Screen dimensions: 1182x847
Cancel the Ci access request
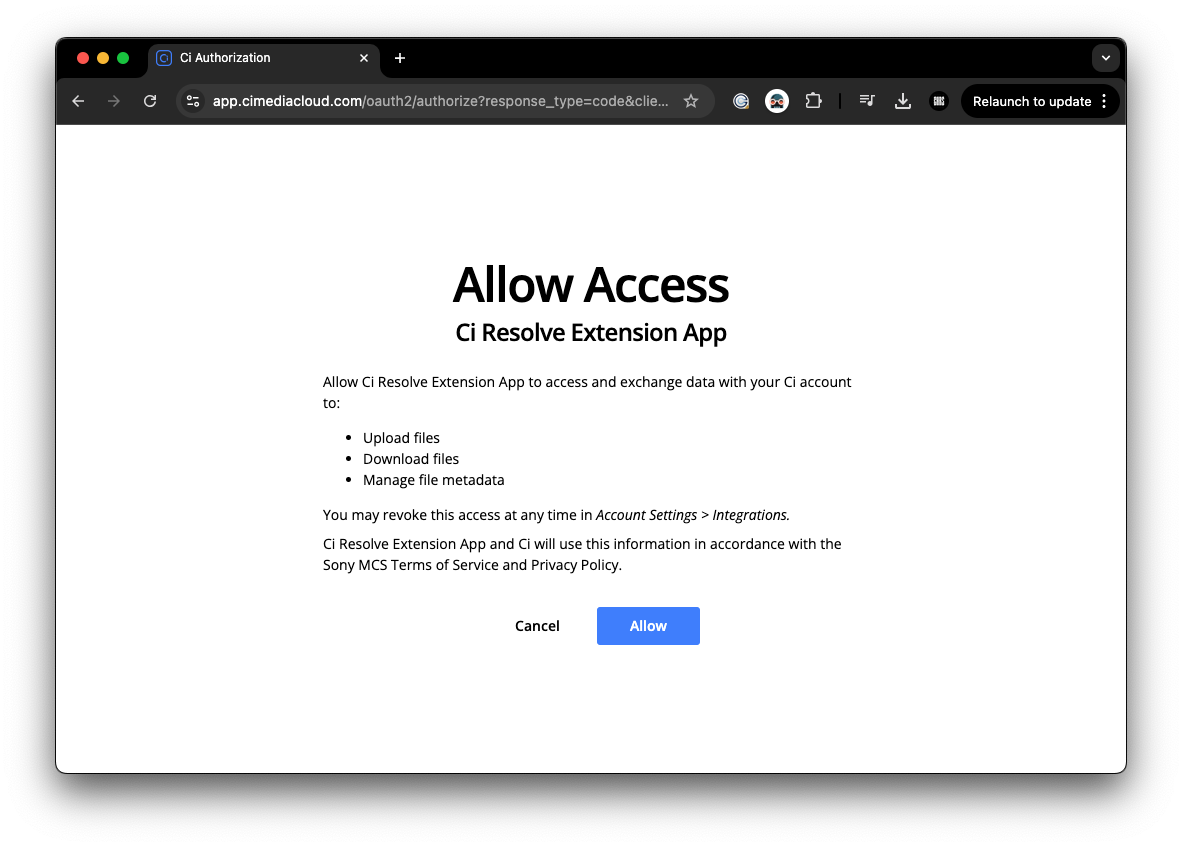point(537,625)
